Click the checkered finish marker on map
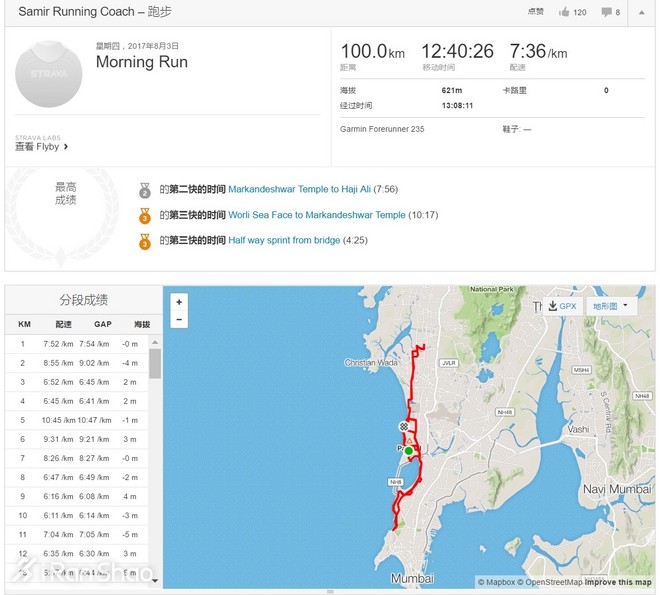Screen dimensions: 660x595 click(404, 427)
